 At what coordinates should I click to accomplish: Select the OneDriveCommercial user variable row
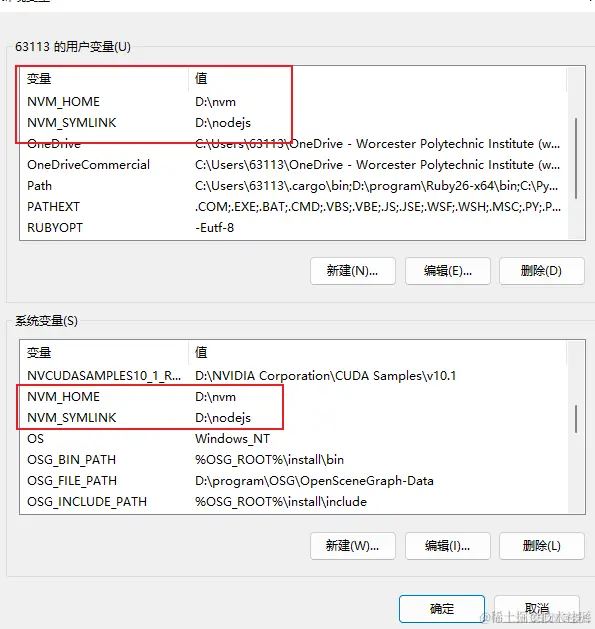click(294, 165)
